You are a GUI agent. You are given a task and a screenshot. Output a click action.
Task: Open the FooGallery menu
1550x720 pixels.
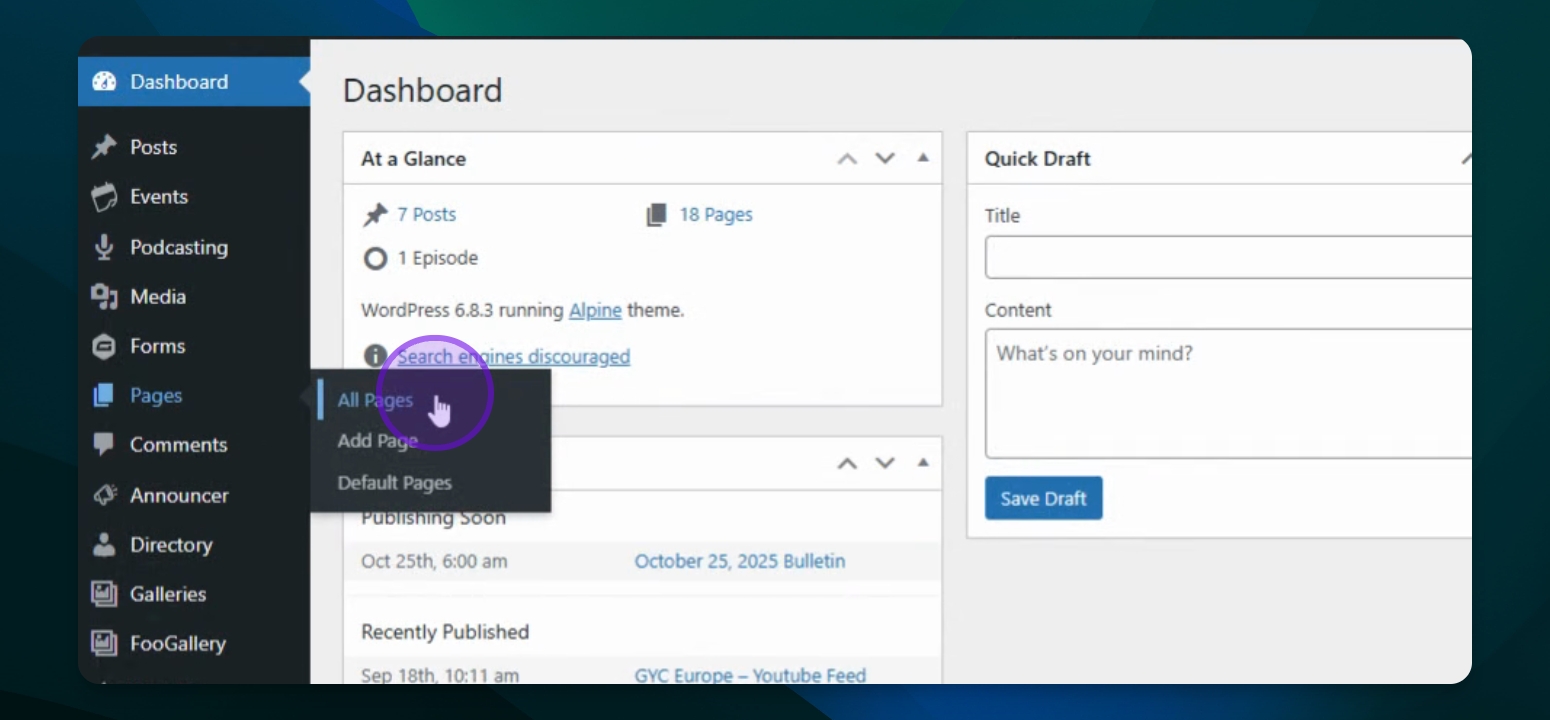194,644
